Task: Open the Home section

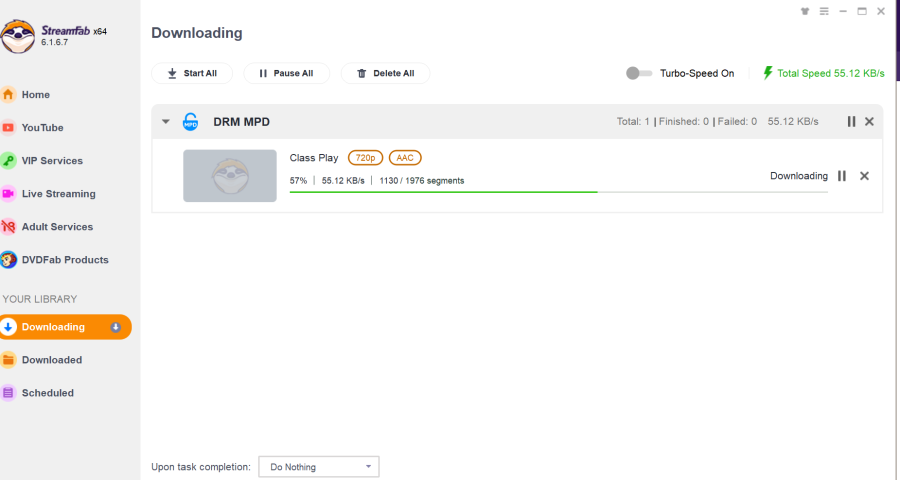Action: click(36, 95)
